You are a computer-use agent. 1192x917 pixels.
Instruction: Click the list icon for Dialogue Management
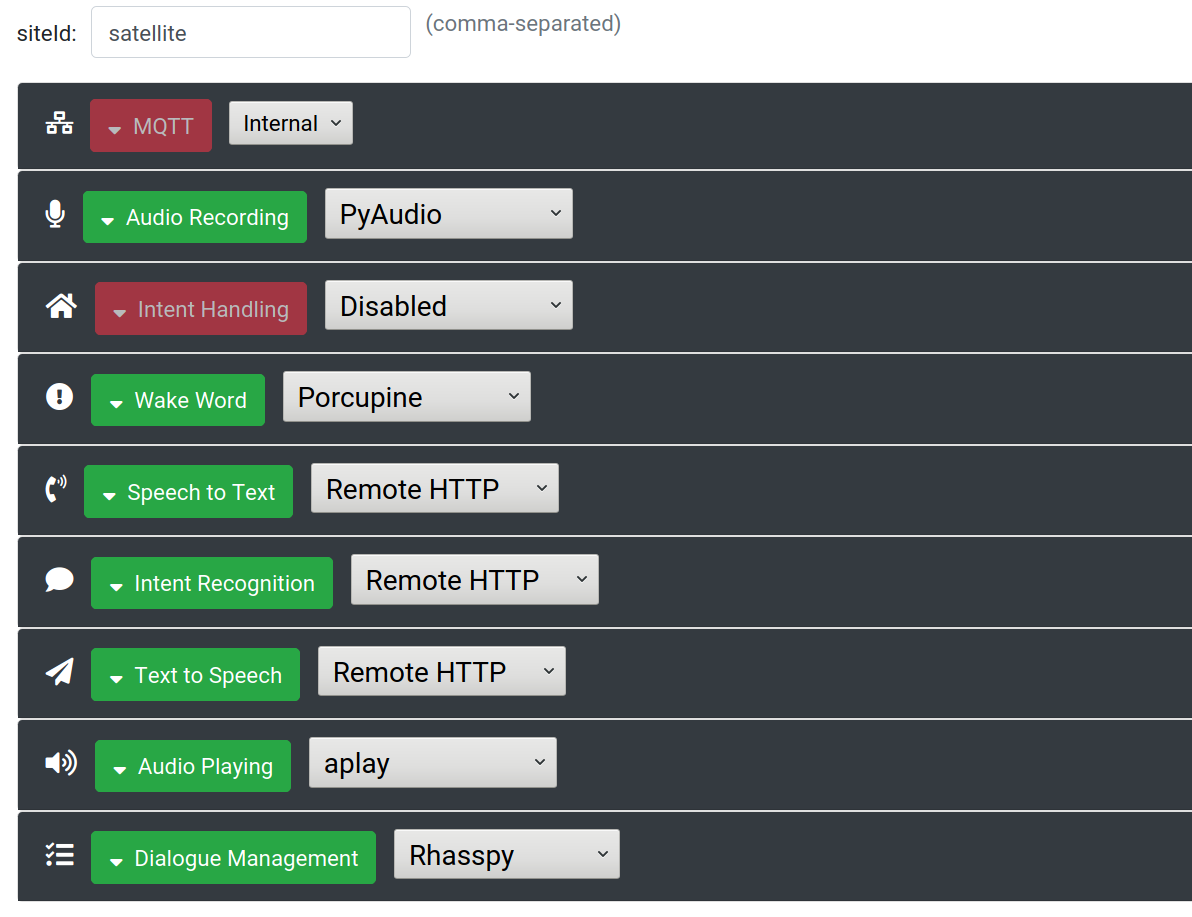click(x=58, y=855)
